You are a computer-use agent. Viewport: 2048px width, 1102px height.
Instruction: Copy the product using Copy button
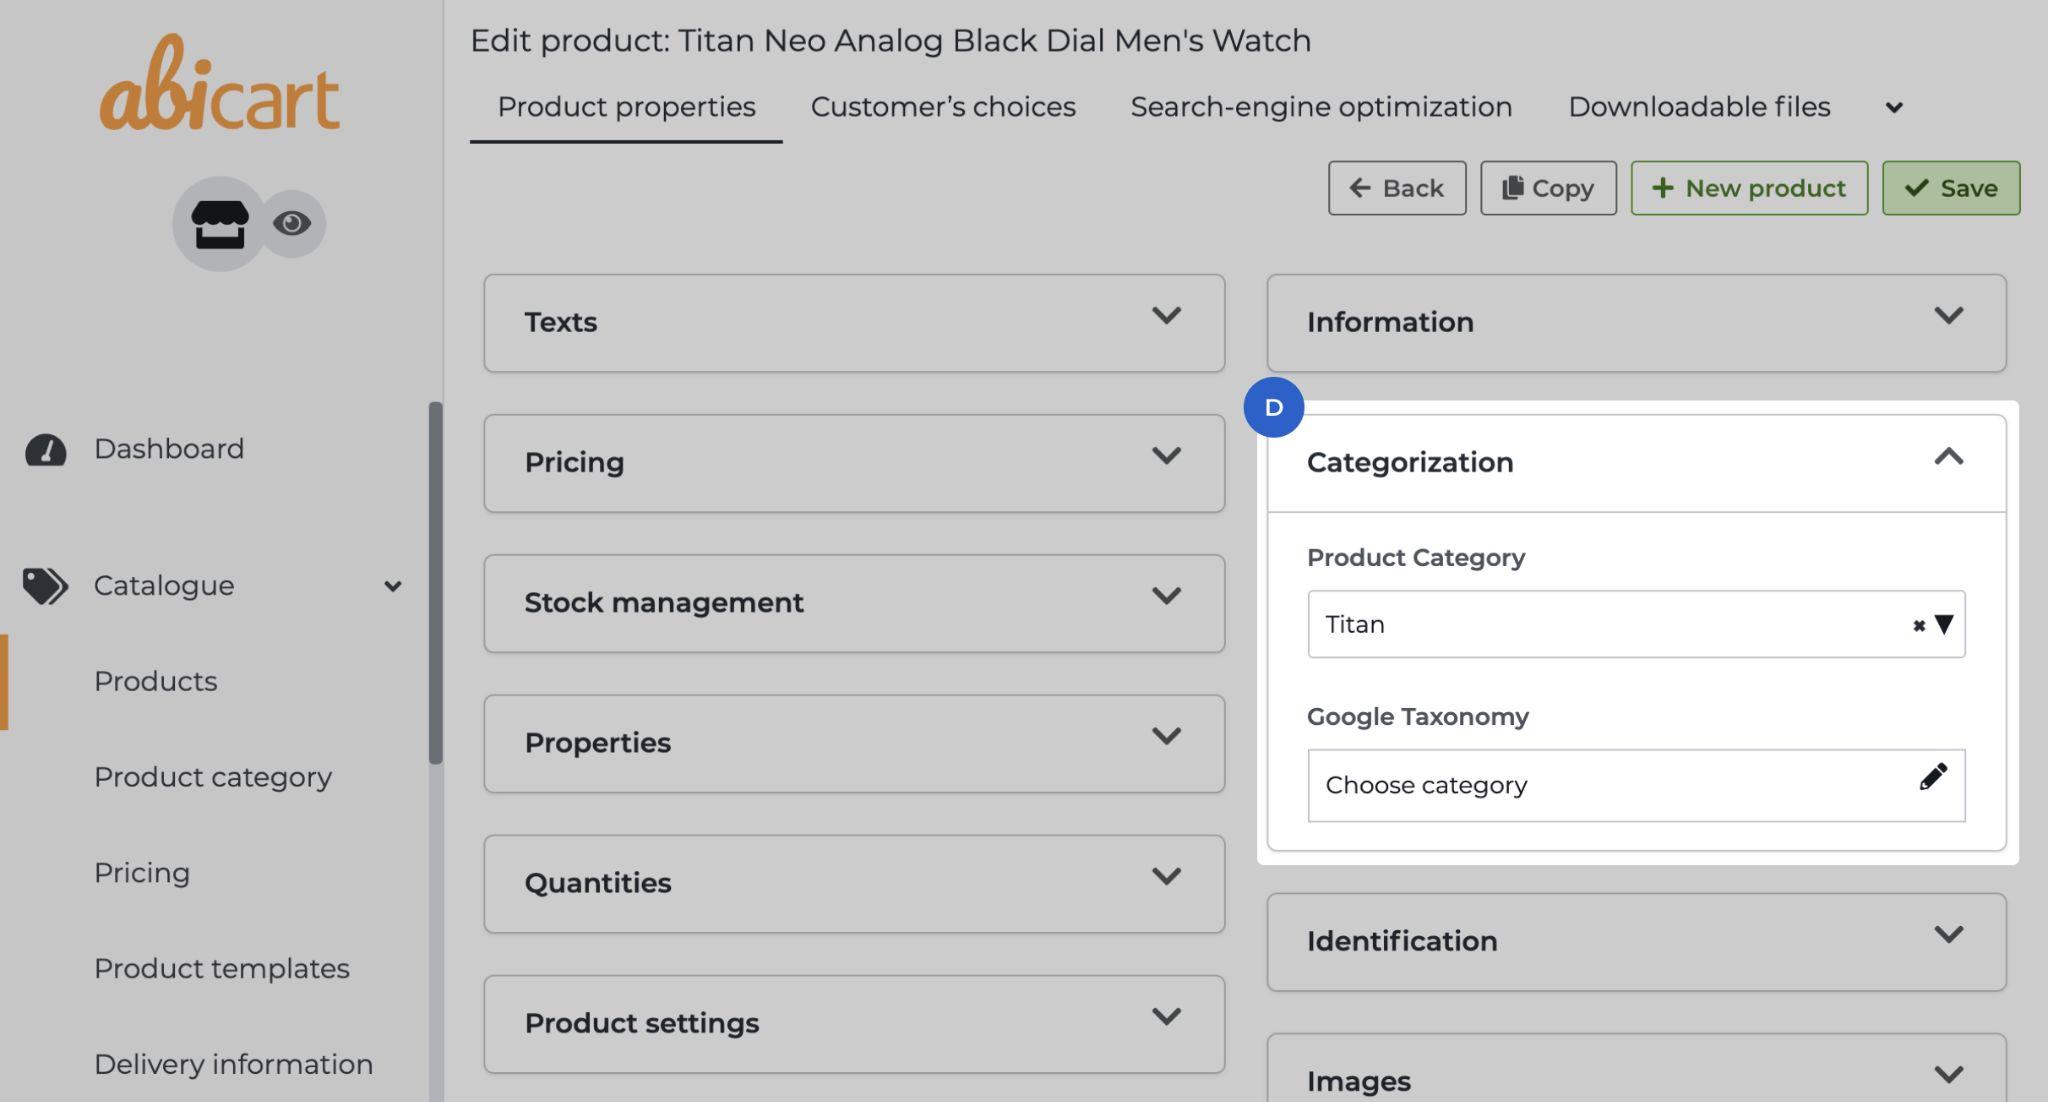[1547, 188]
